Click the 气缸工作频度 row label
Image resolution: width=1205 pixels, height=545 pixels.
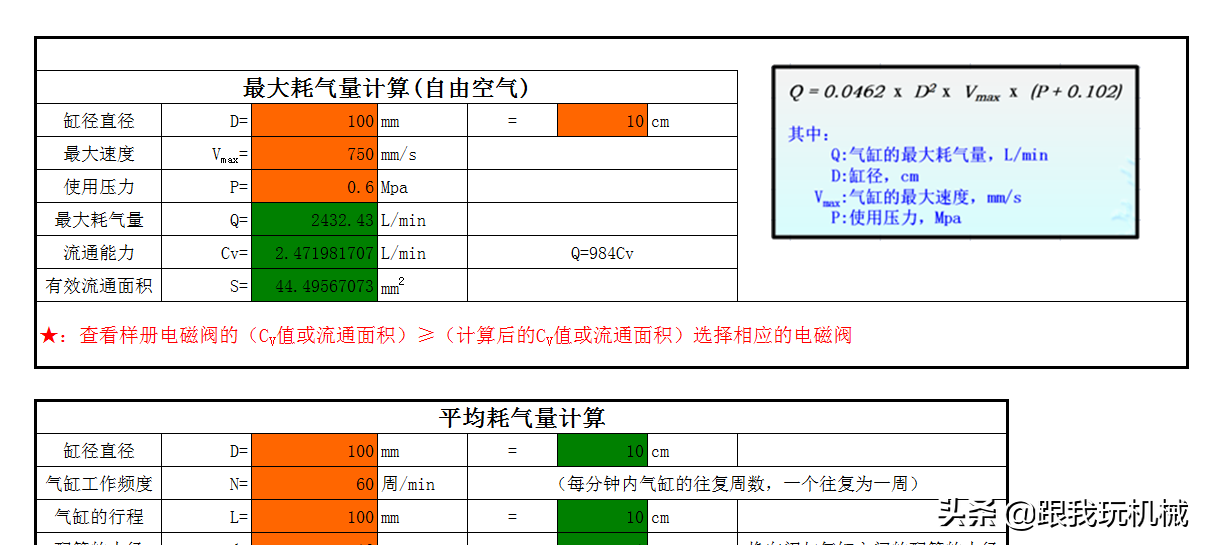[99, 484]
